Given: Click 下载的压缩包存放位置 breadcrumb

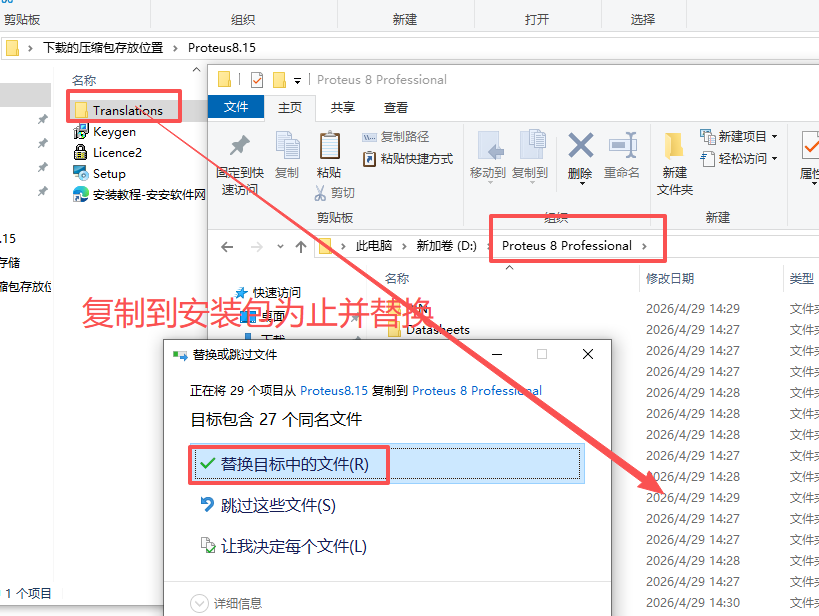Looking at the screenshot, I should [x=103, y=48].
